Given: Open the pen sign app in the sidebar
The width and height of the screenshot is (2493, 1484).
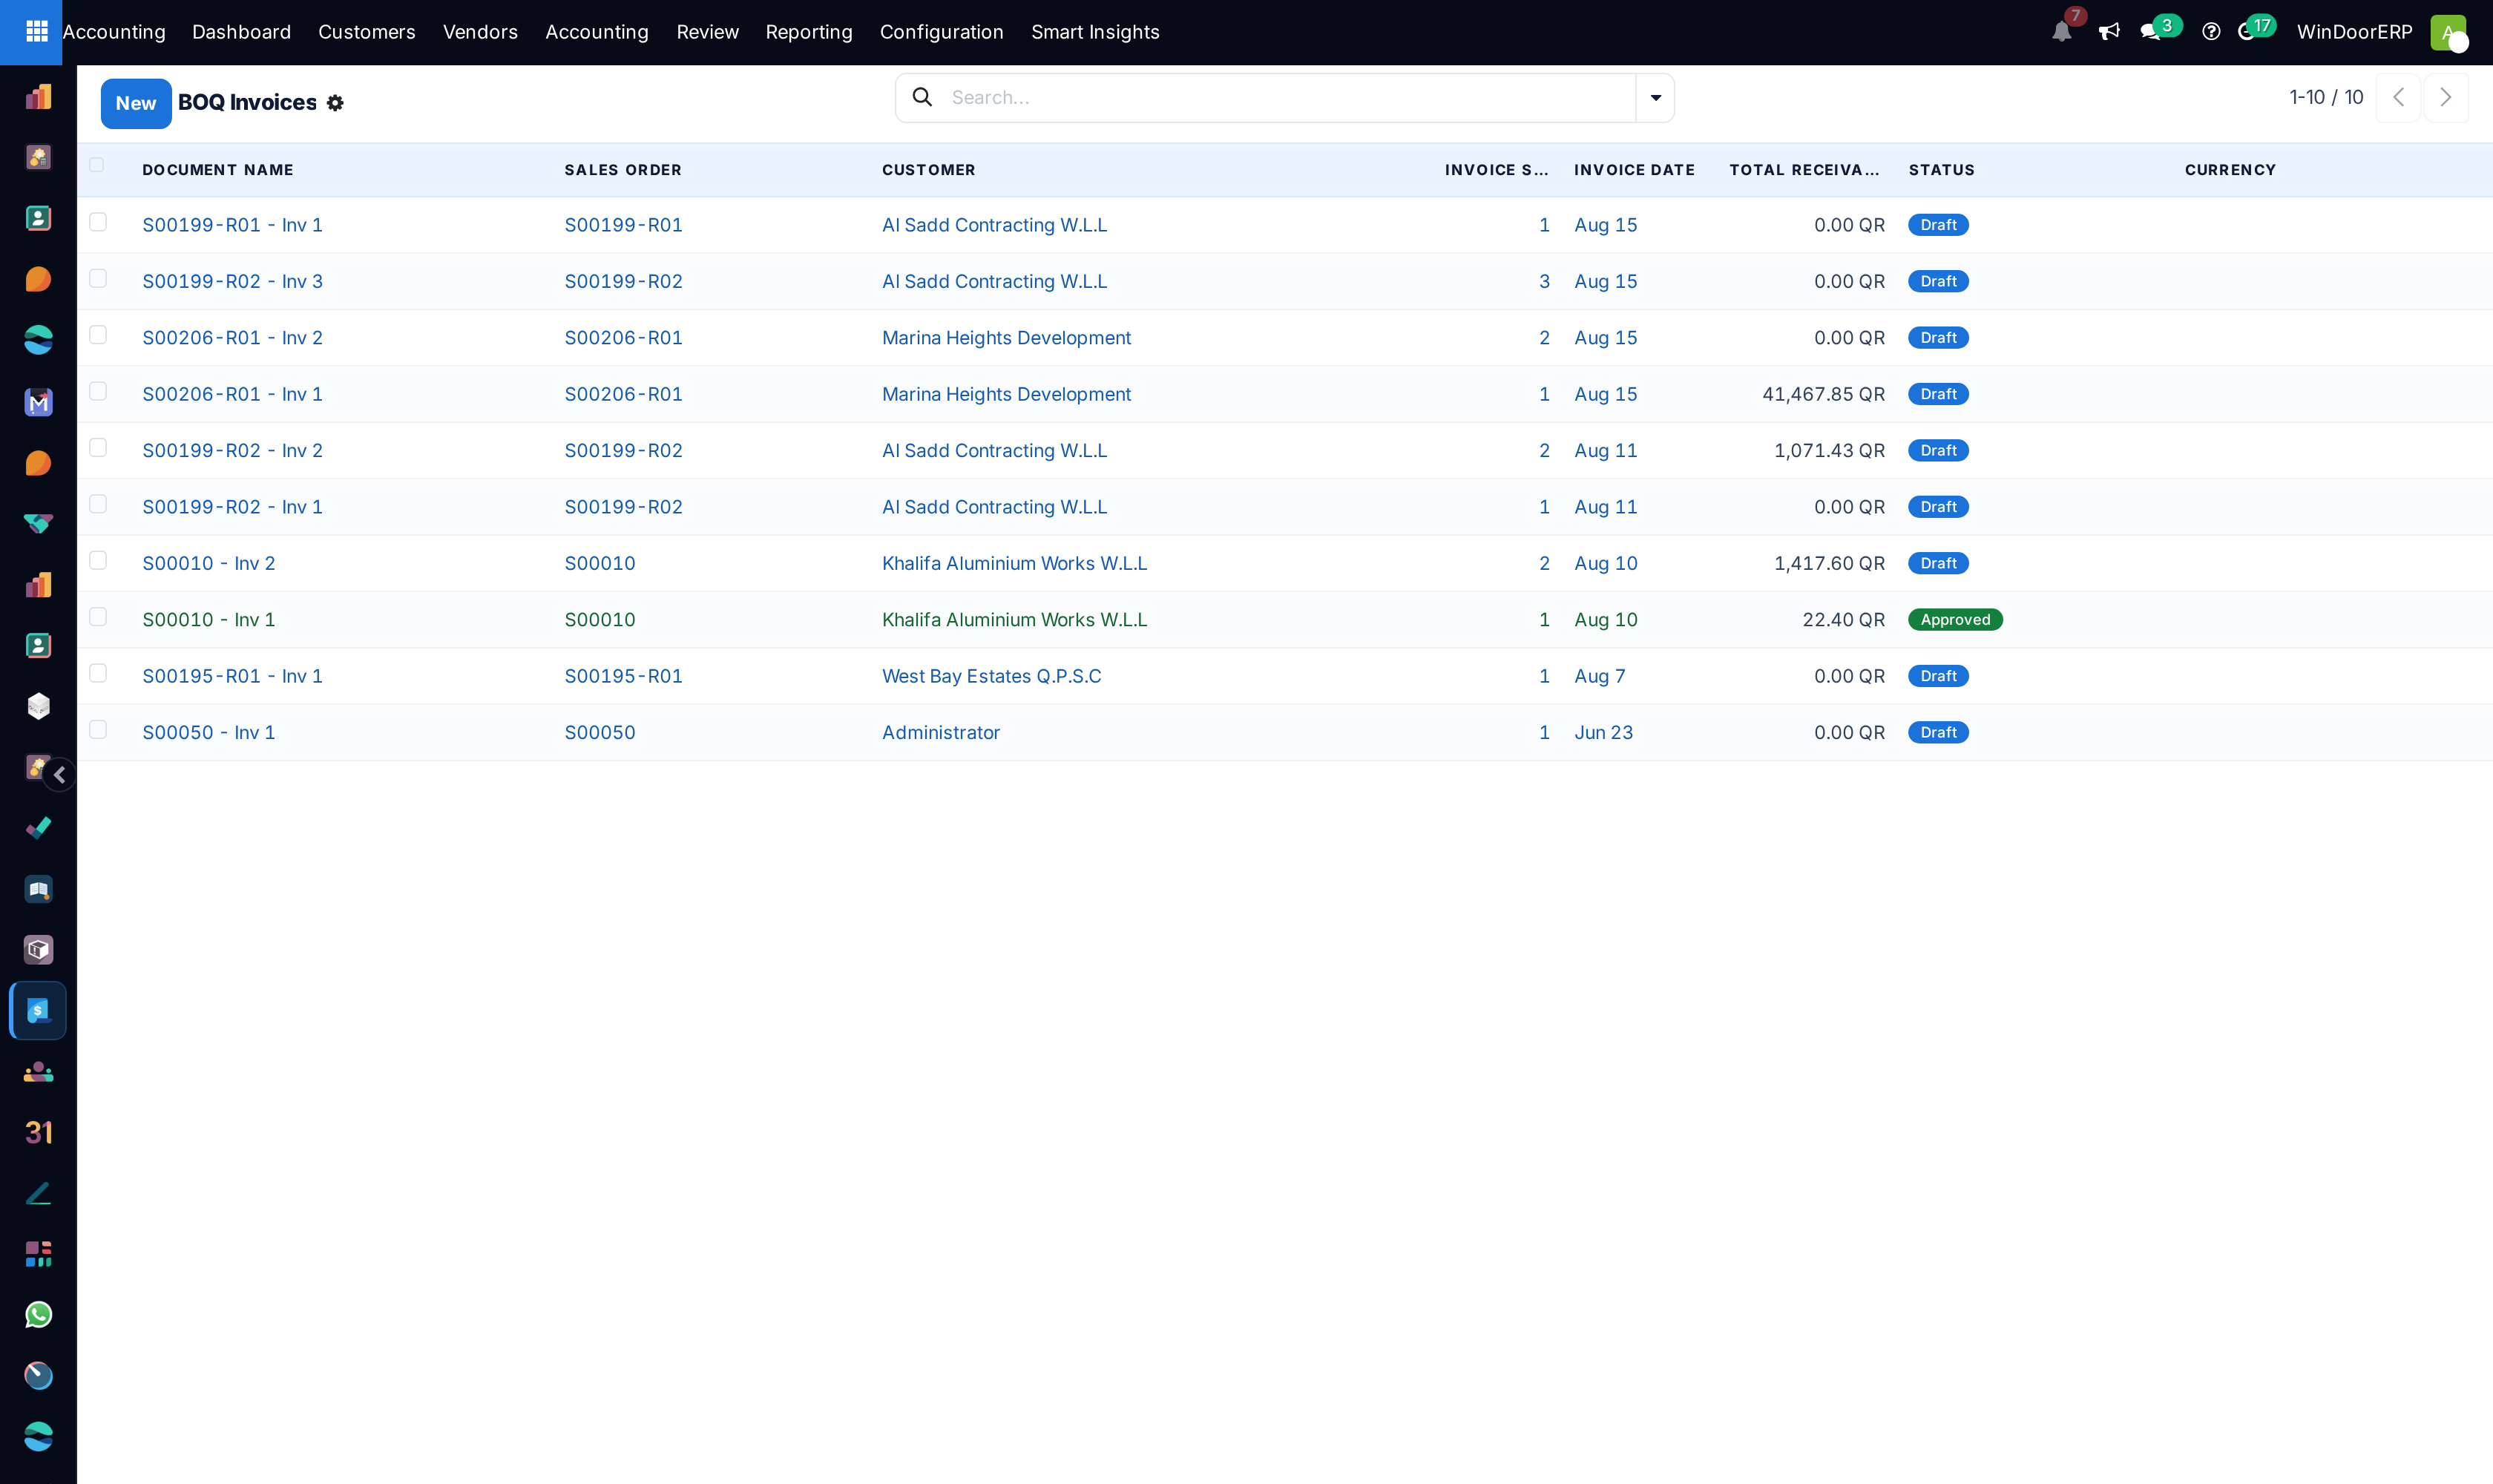Looking at the screenshot, I should click(x=38, y=1193).
